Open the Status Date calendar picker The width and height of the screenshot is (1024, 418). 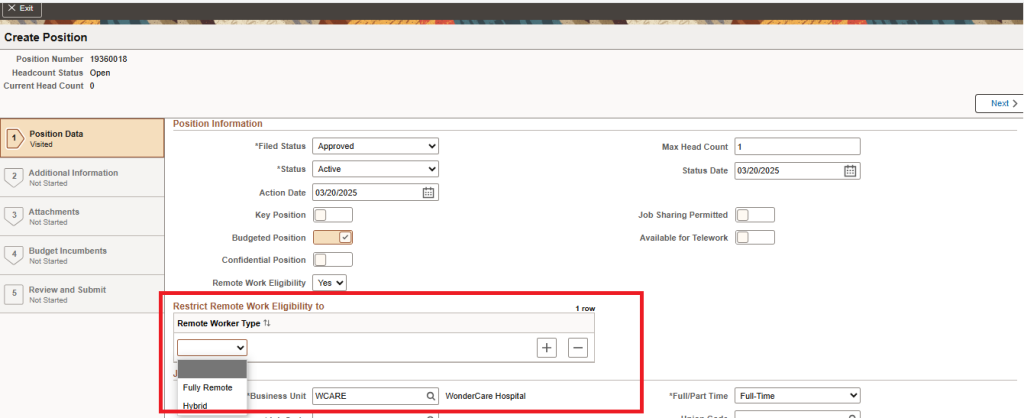click(850, 170)
